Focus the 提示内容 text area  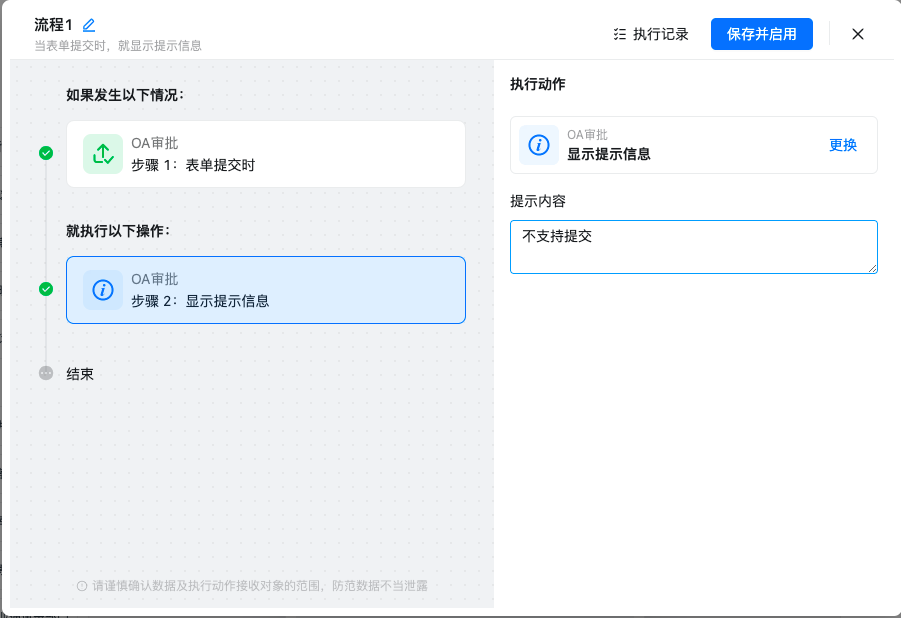693,247
